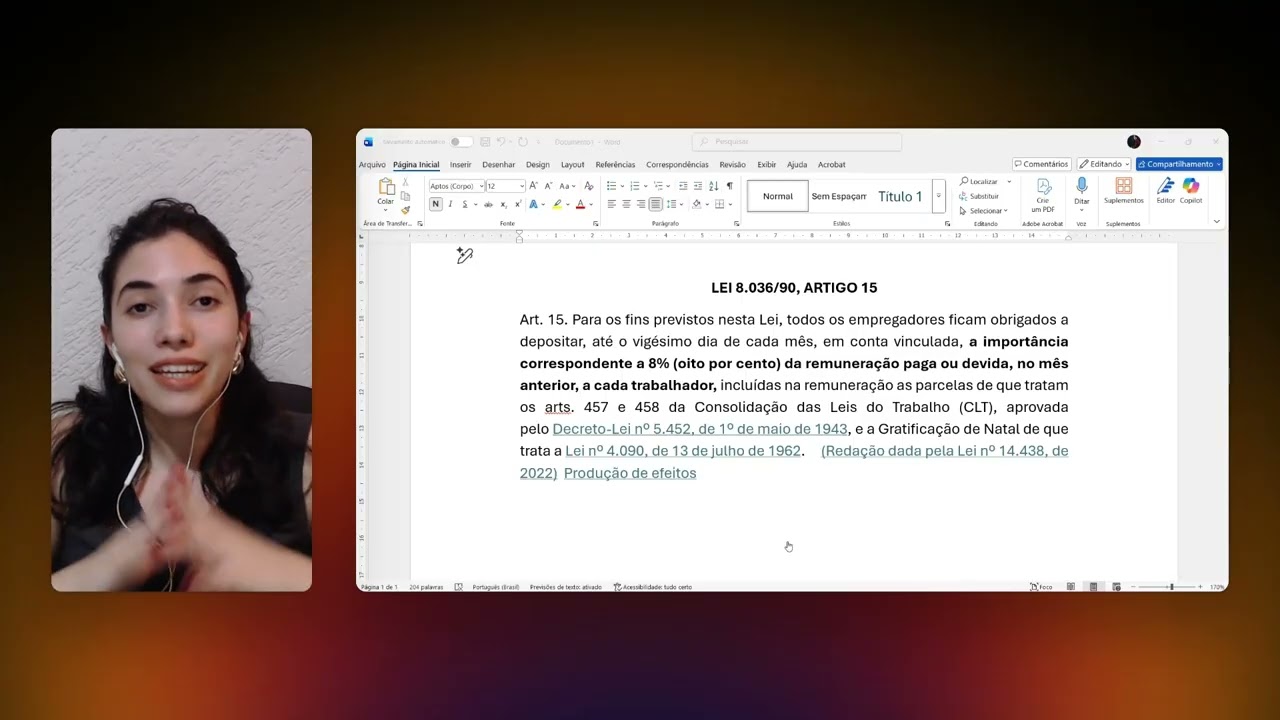Toggle italic formatting
Screen dimensions: 1280x720
pos(450,204)
